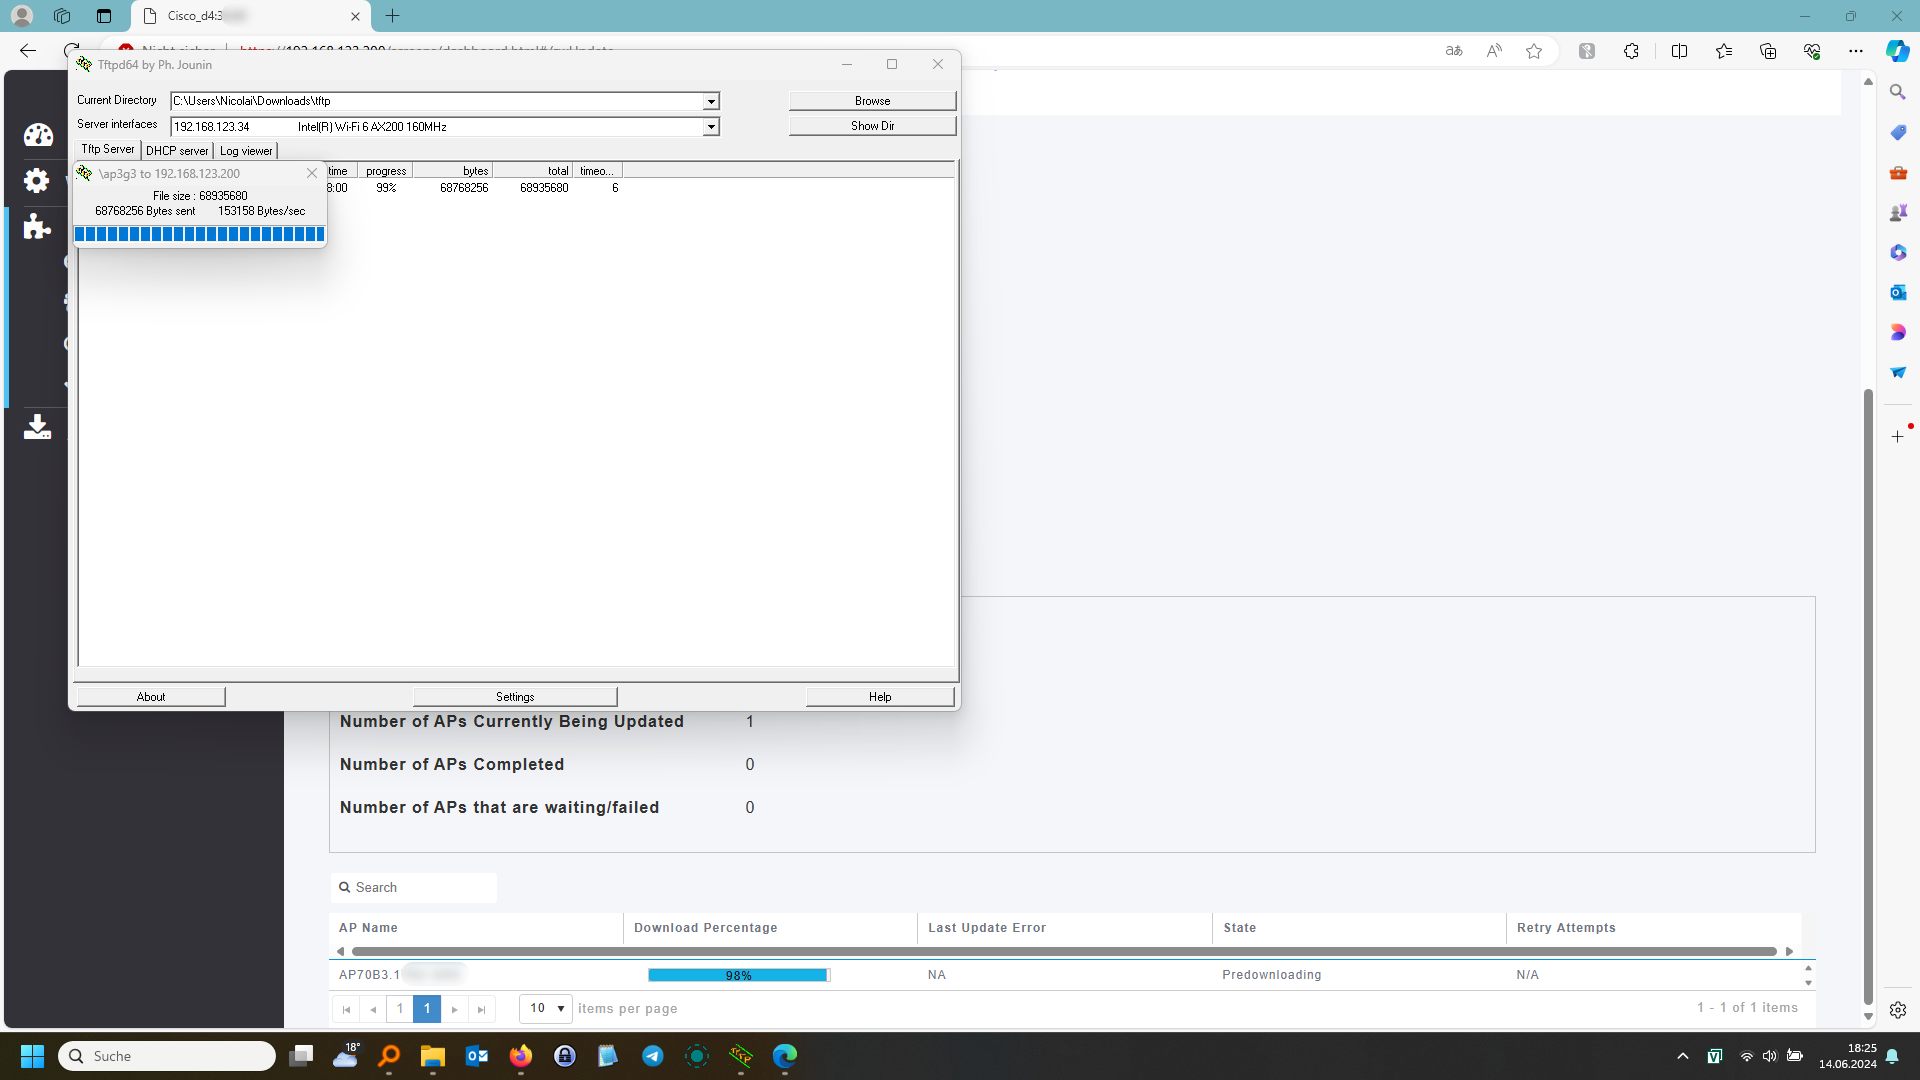The height and width of the screenshot is (1080, 1920).
Task: Click Browse button for directory
Action: (872, 100)
